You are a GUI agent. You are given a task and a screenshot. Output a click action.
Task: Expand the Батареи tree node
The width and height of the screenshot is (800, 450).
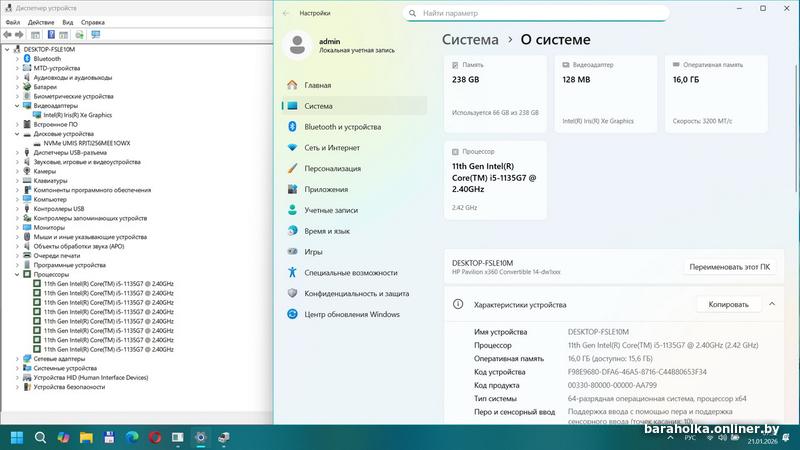click(x=17, y=87)
